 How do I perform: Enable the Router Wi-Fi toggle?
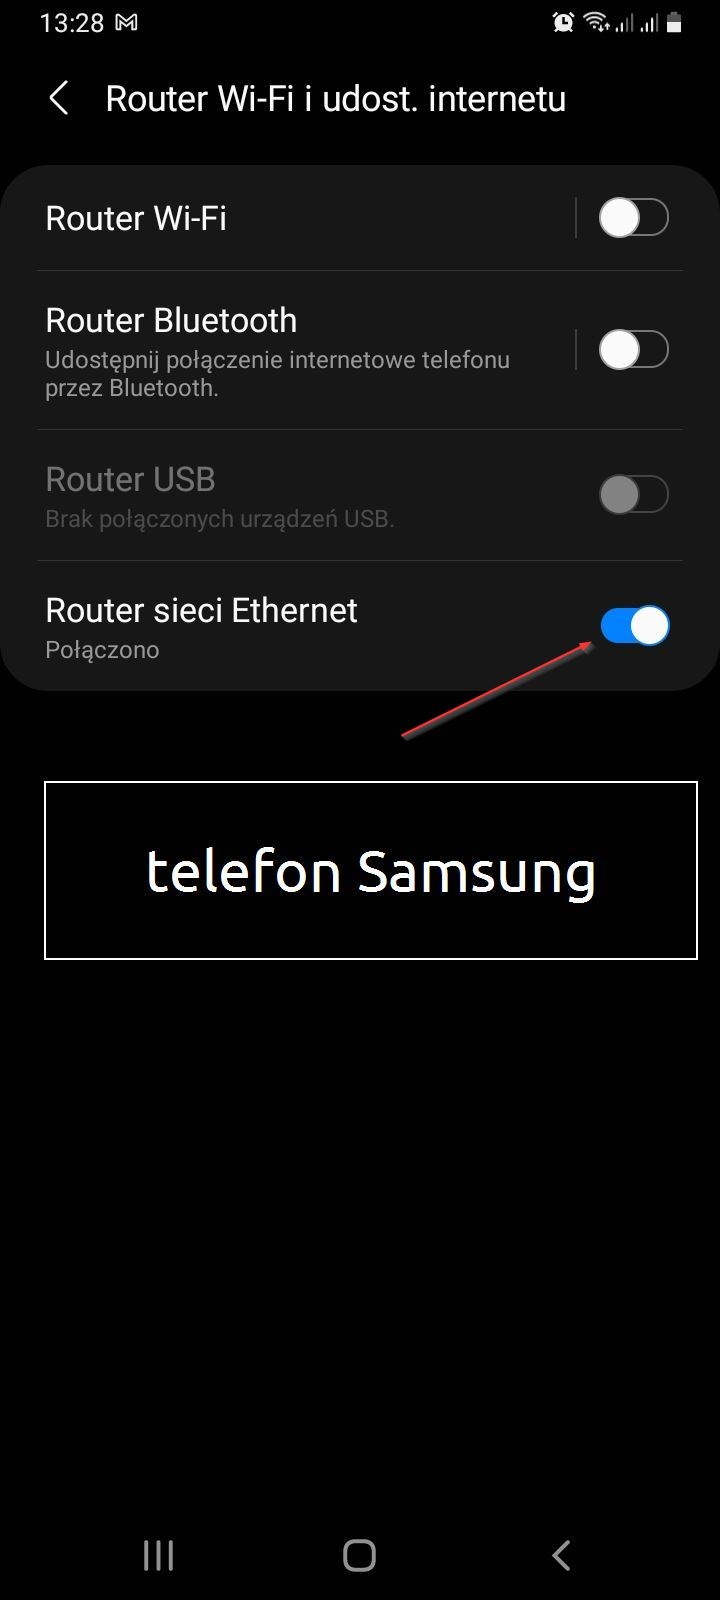coord(634,217)
